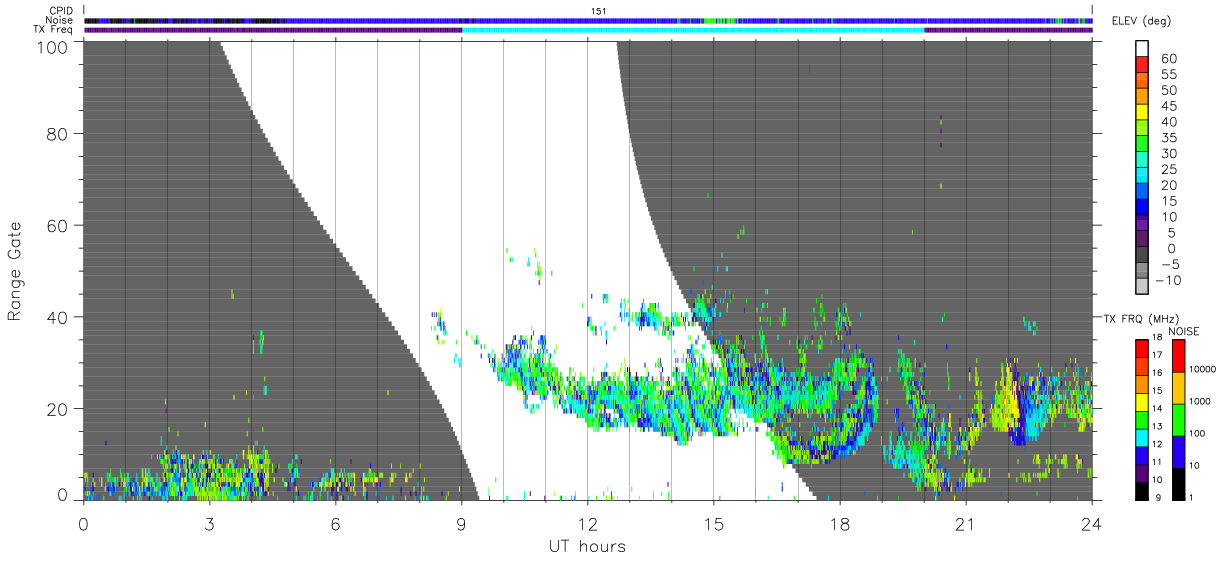The height and width of the screenshot is (567, 1228).
Task: Click the purple starting section of TX Freq strip
Action: 273,30
